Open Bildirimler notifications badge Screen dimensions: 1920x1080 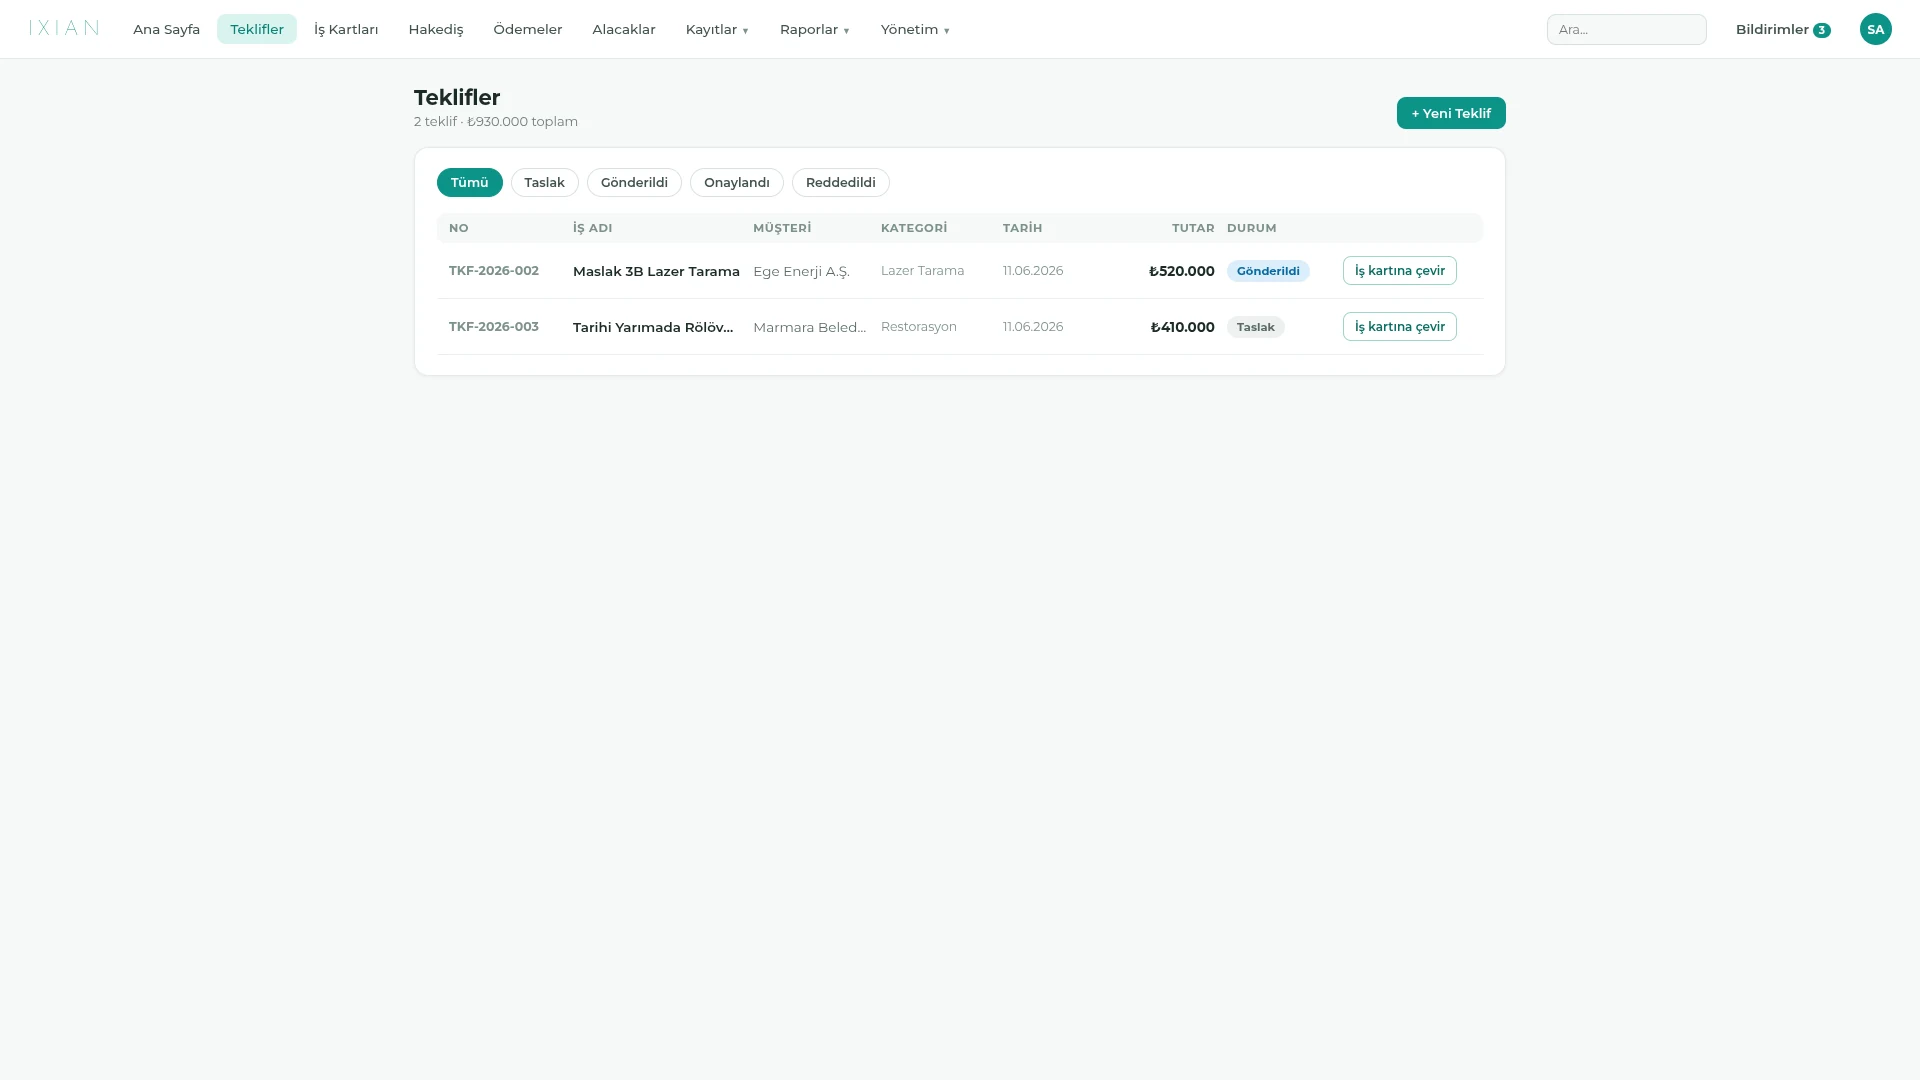click(1782, 29)
